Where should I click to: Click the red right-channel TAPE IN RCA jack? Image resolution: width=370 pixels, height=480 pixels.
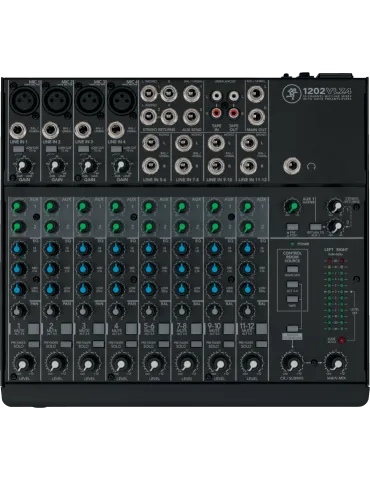point(217,113)
